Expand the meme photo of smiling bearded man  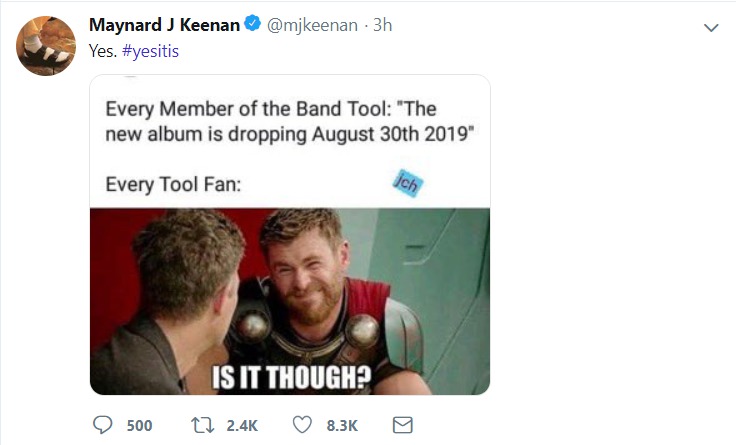(290, 301)
